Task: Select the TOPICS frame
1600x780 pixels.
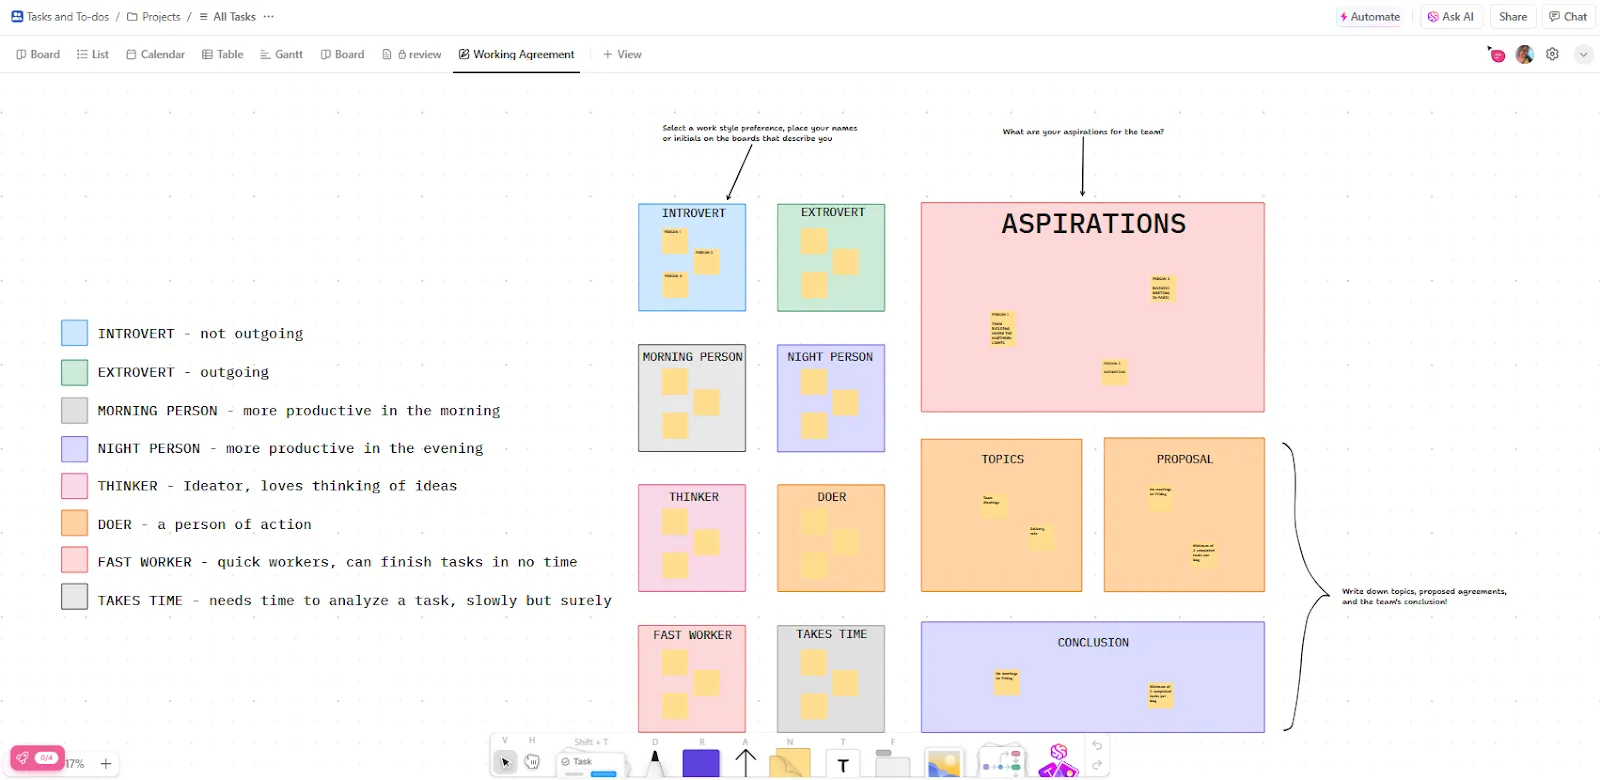Action: pos(1001,515)
